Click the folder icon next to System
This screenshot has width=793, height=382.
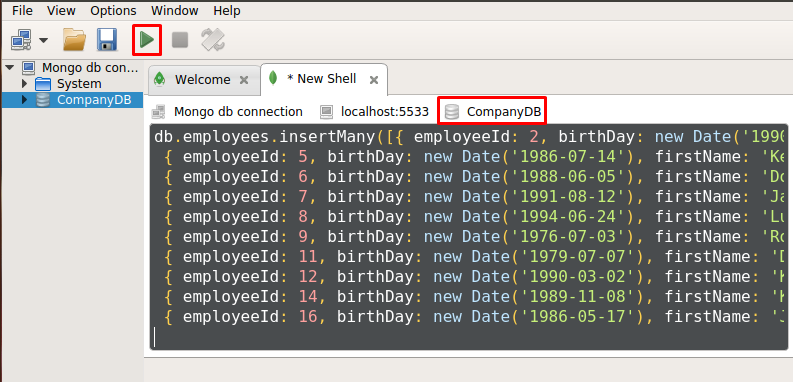point(43,83)
